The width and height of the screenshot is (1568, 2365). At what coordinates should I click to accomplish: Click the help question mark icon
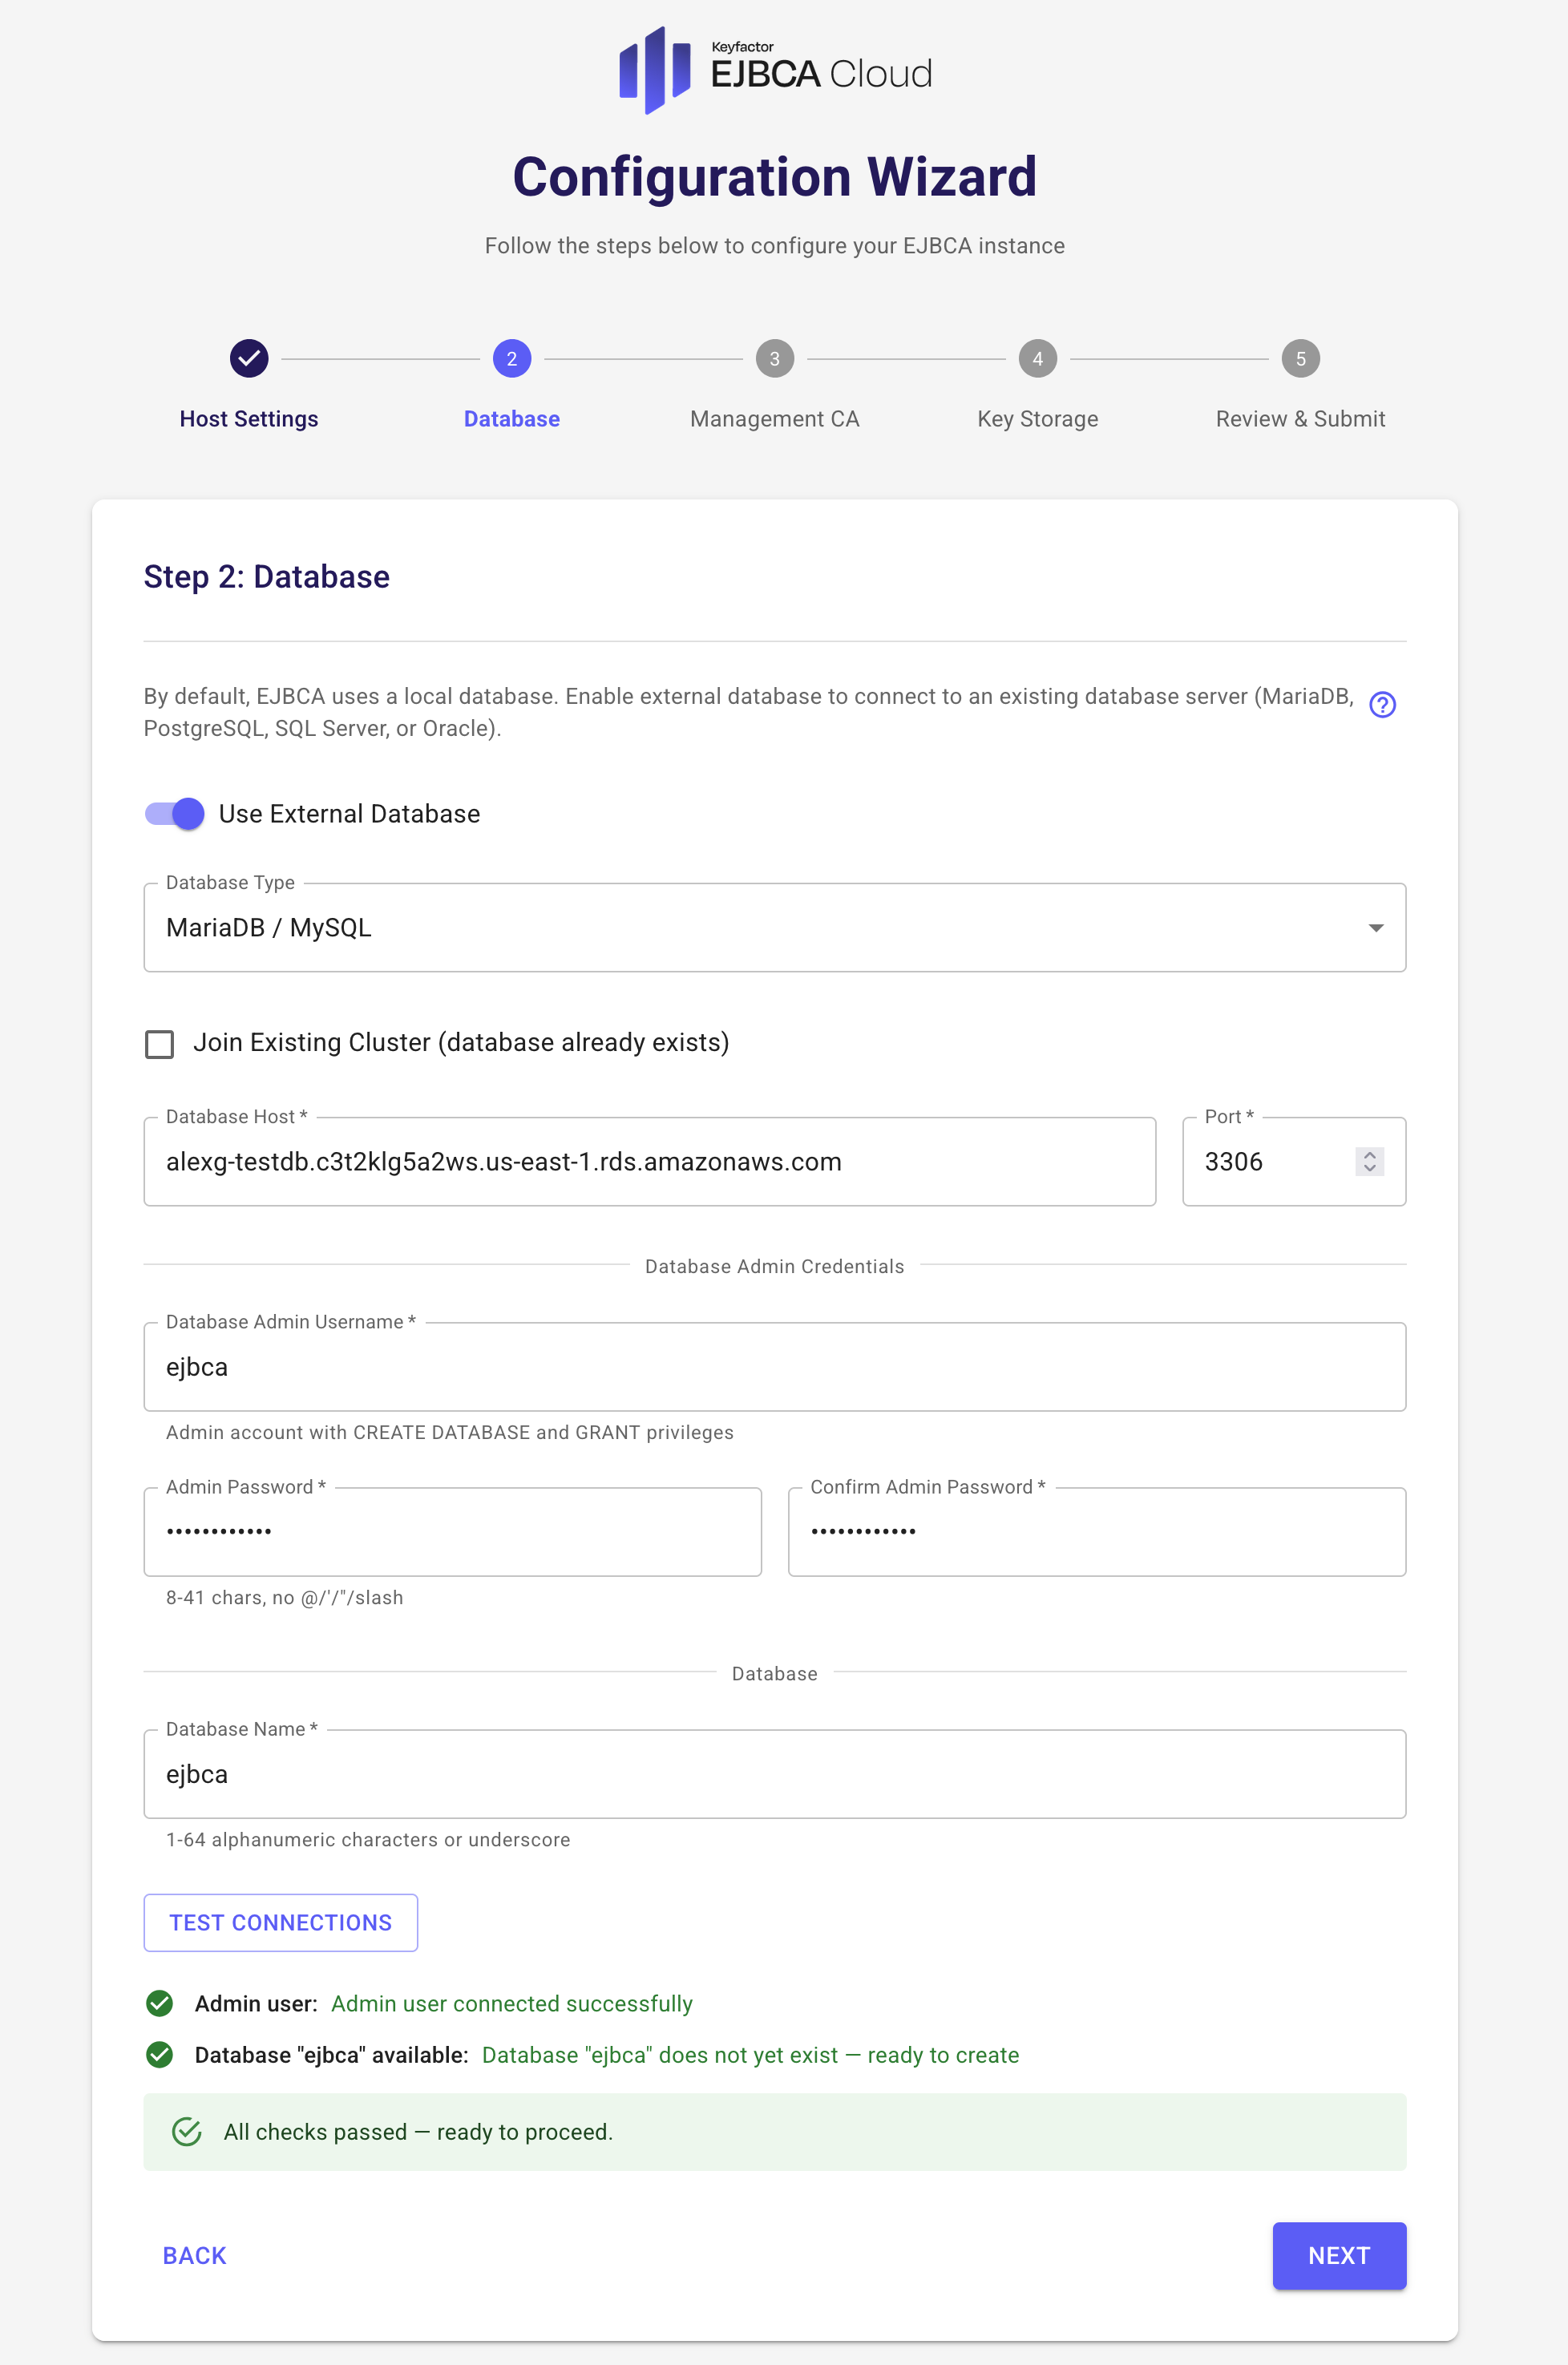tap(1381, 705)
